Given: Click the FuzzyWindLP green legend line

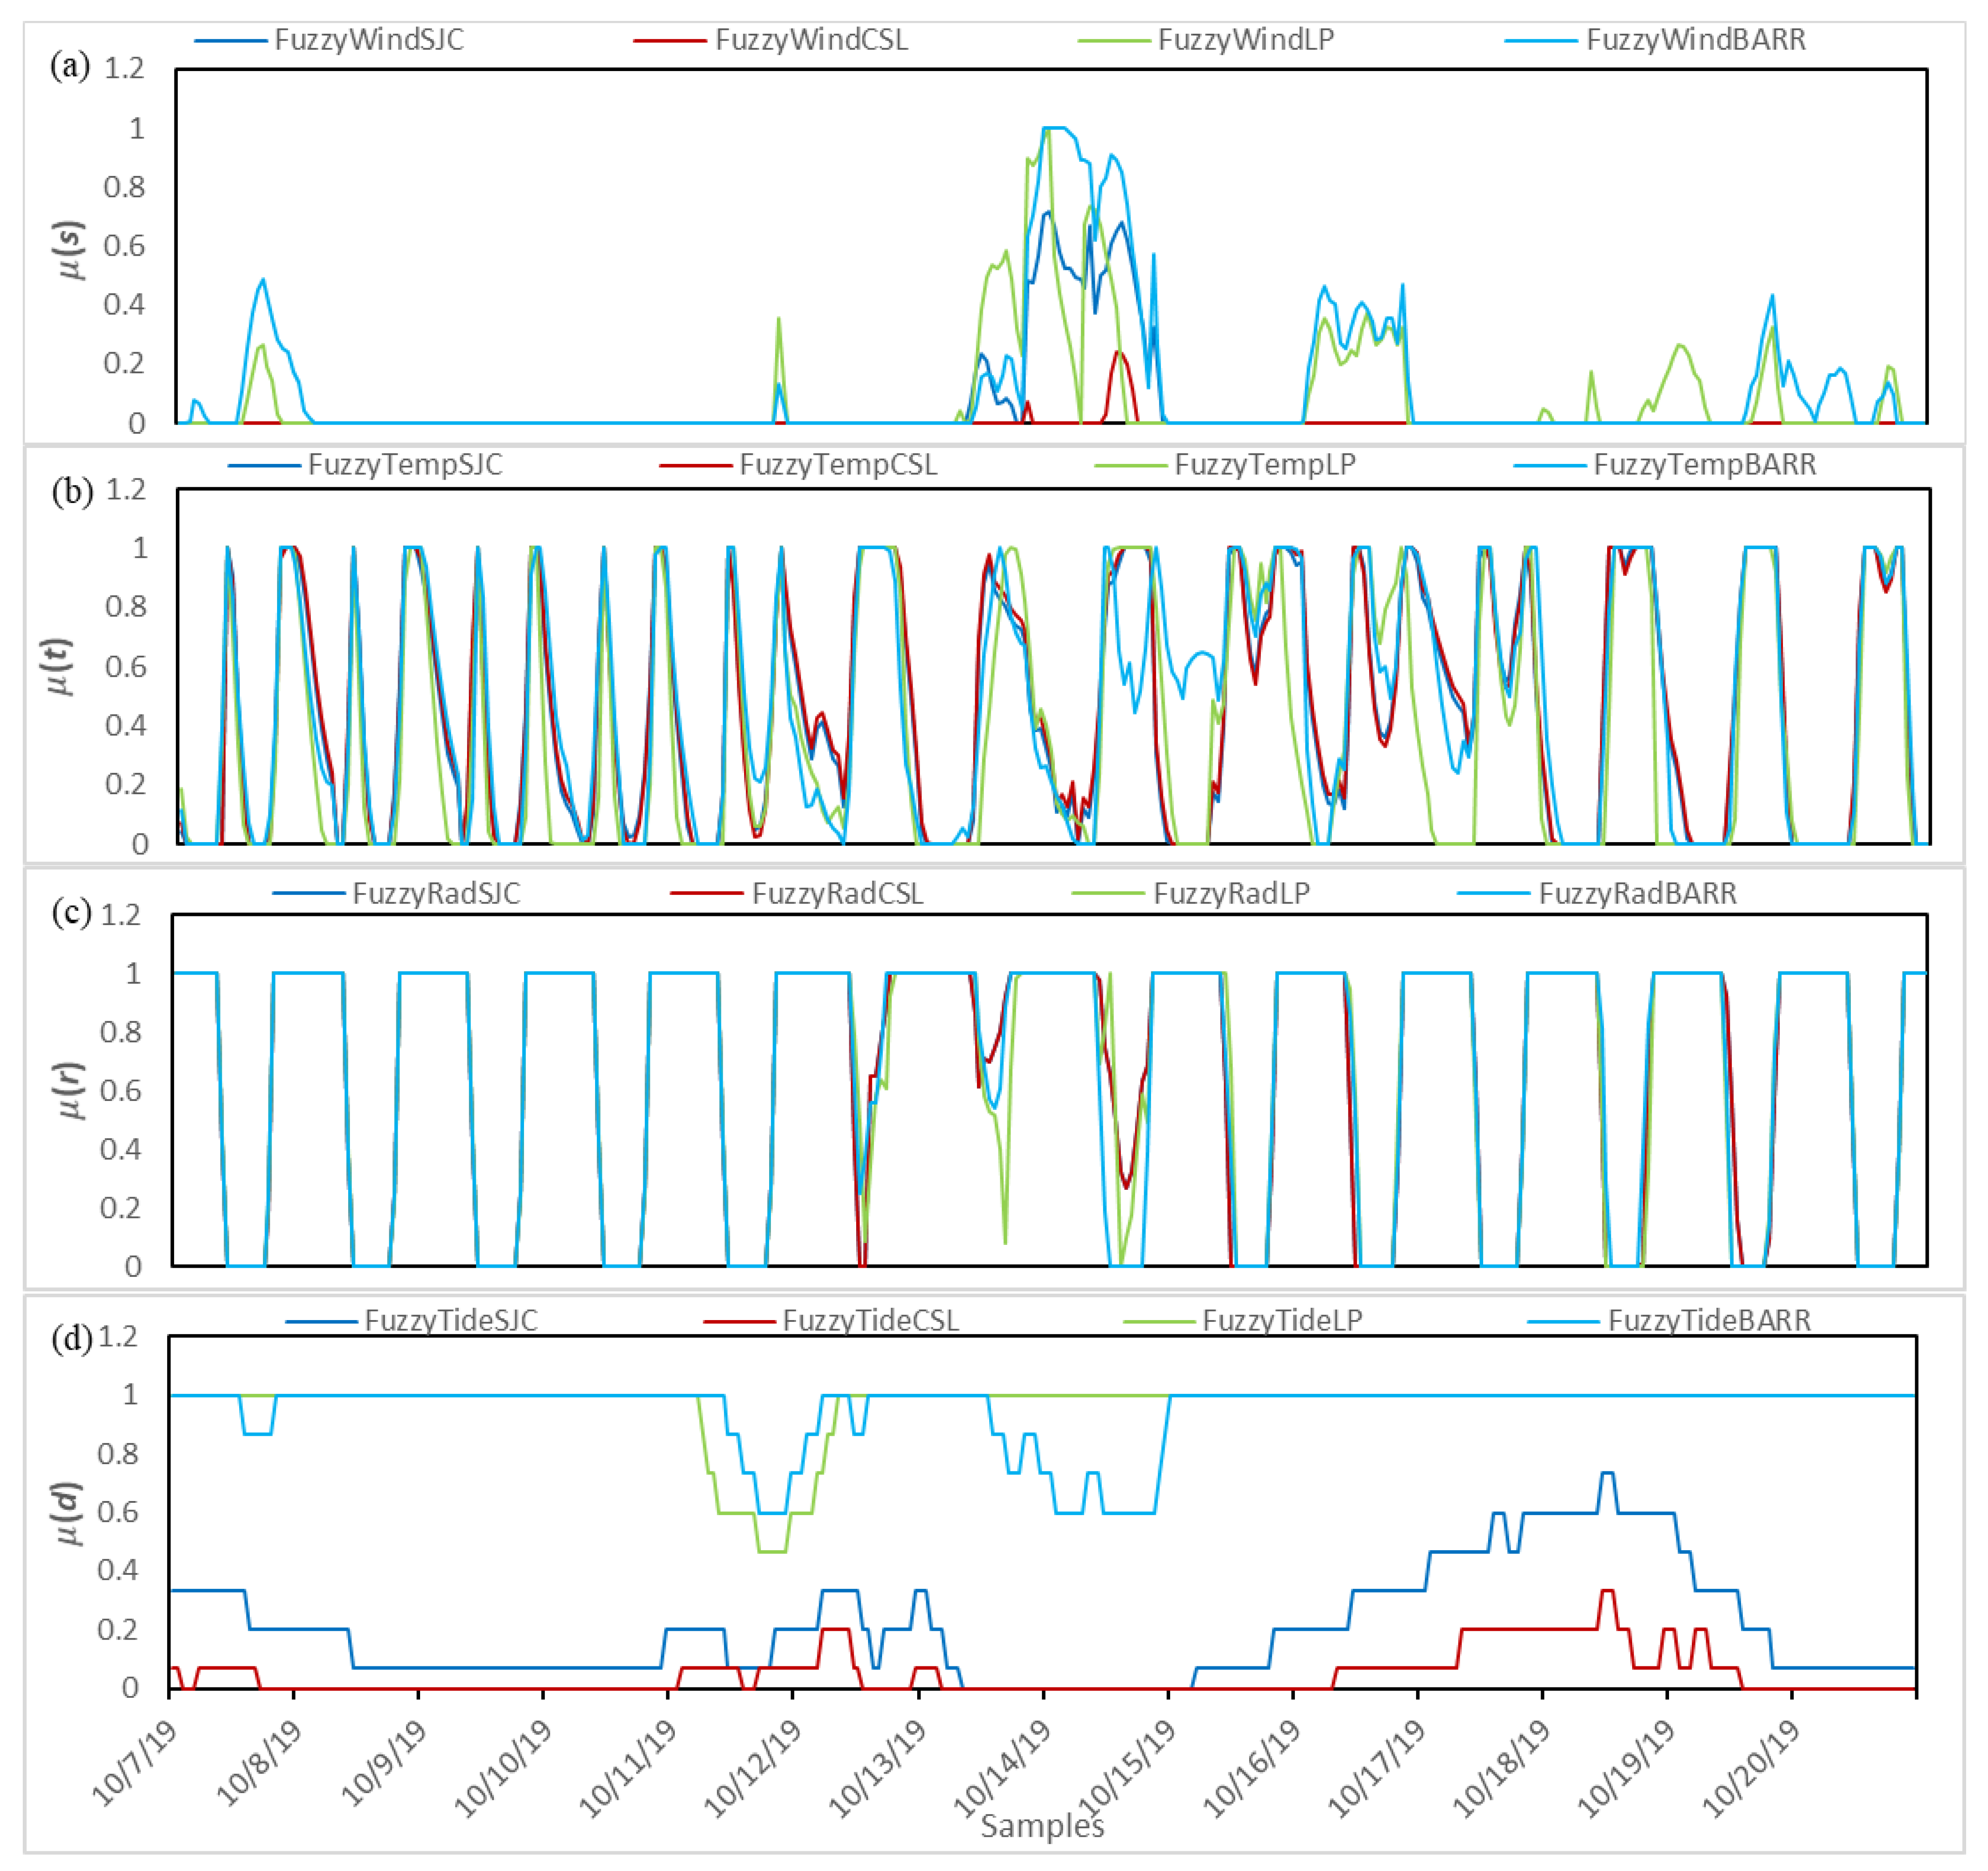Looking at the screenshot, I should 1114,41.
